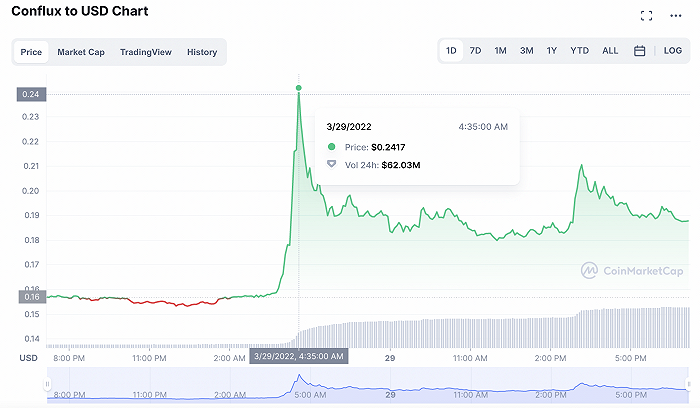The height and width of the screenshot is (408, 700).
Task: Open fullscreen chart view icon
Action: (646, 16)
